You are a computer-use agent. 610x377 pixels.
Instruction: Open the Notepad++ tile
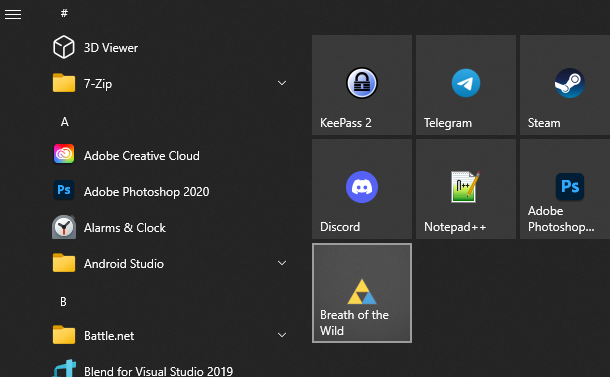pyautogui.click(x=466, y=189)
